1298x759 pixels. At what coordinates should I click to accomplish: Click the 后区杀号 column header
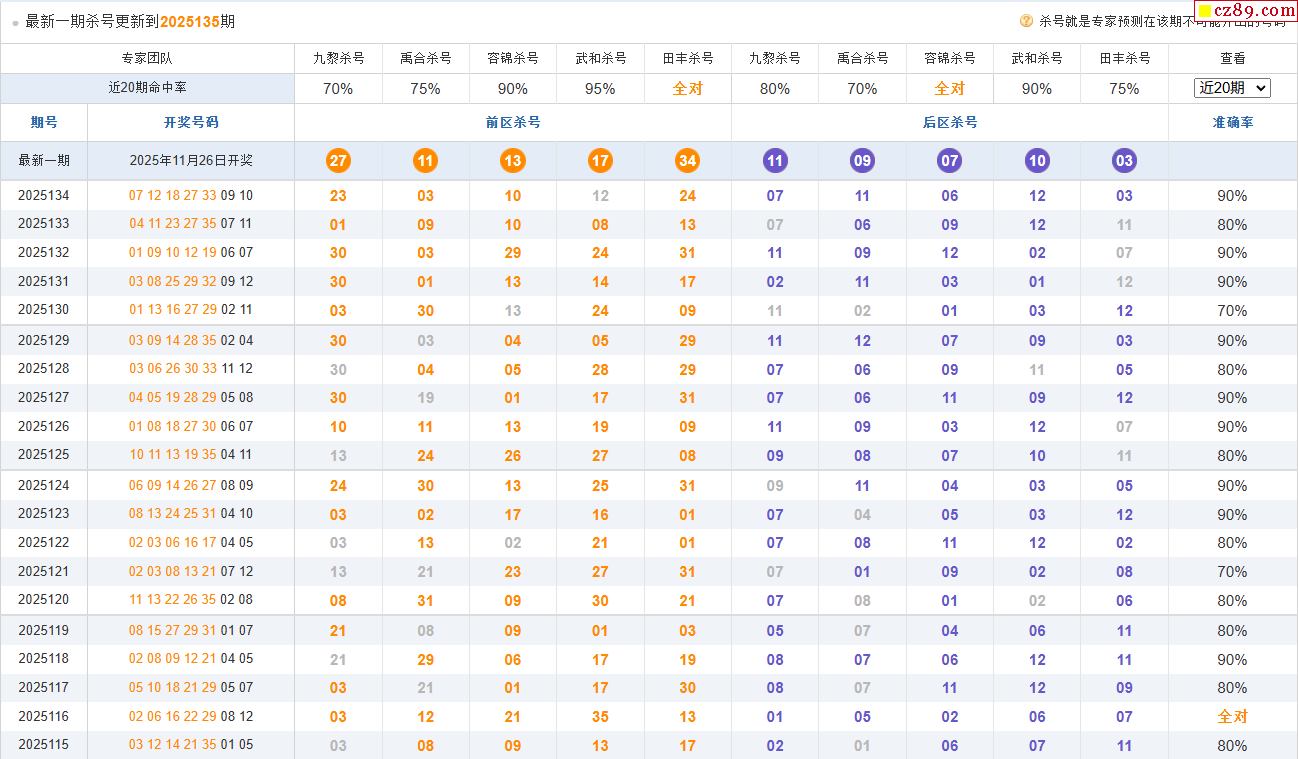click(x=949, y=122)
